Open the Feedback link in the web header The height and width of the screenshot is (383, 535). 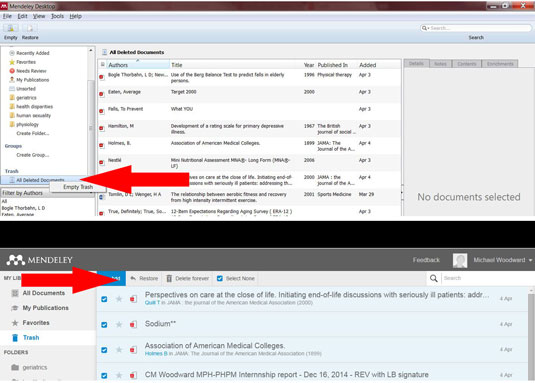click(426, 260)
